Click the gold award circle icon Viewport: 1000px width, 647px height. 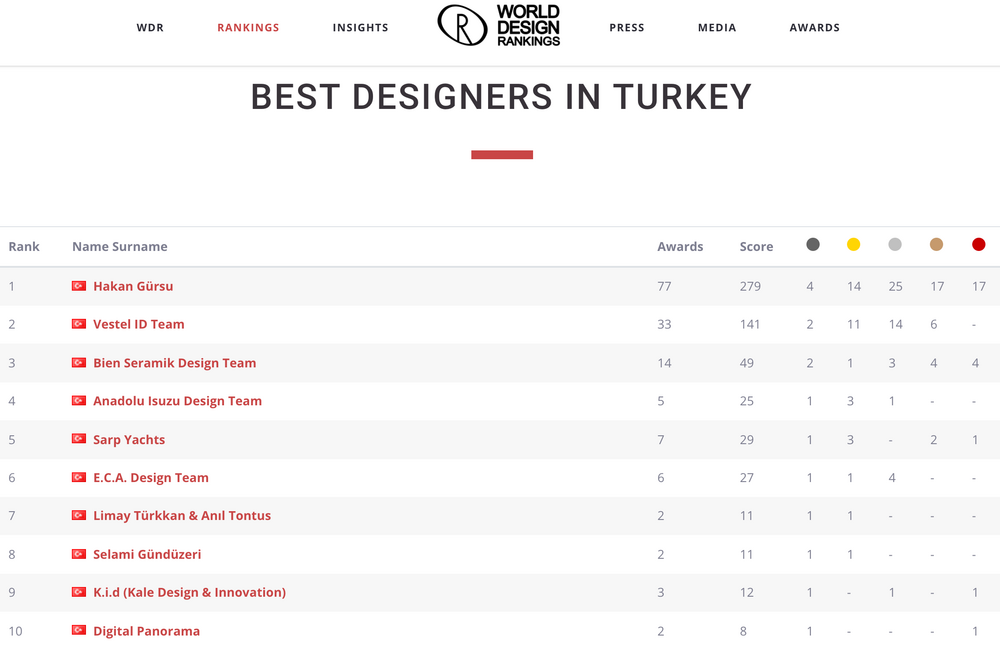tap(853, 245)
